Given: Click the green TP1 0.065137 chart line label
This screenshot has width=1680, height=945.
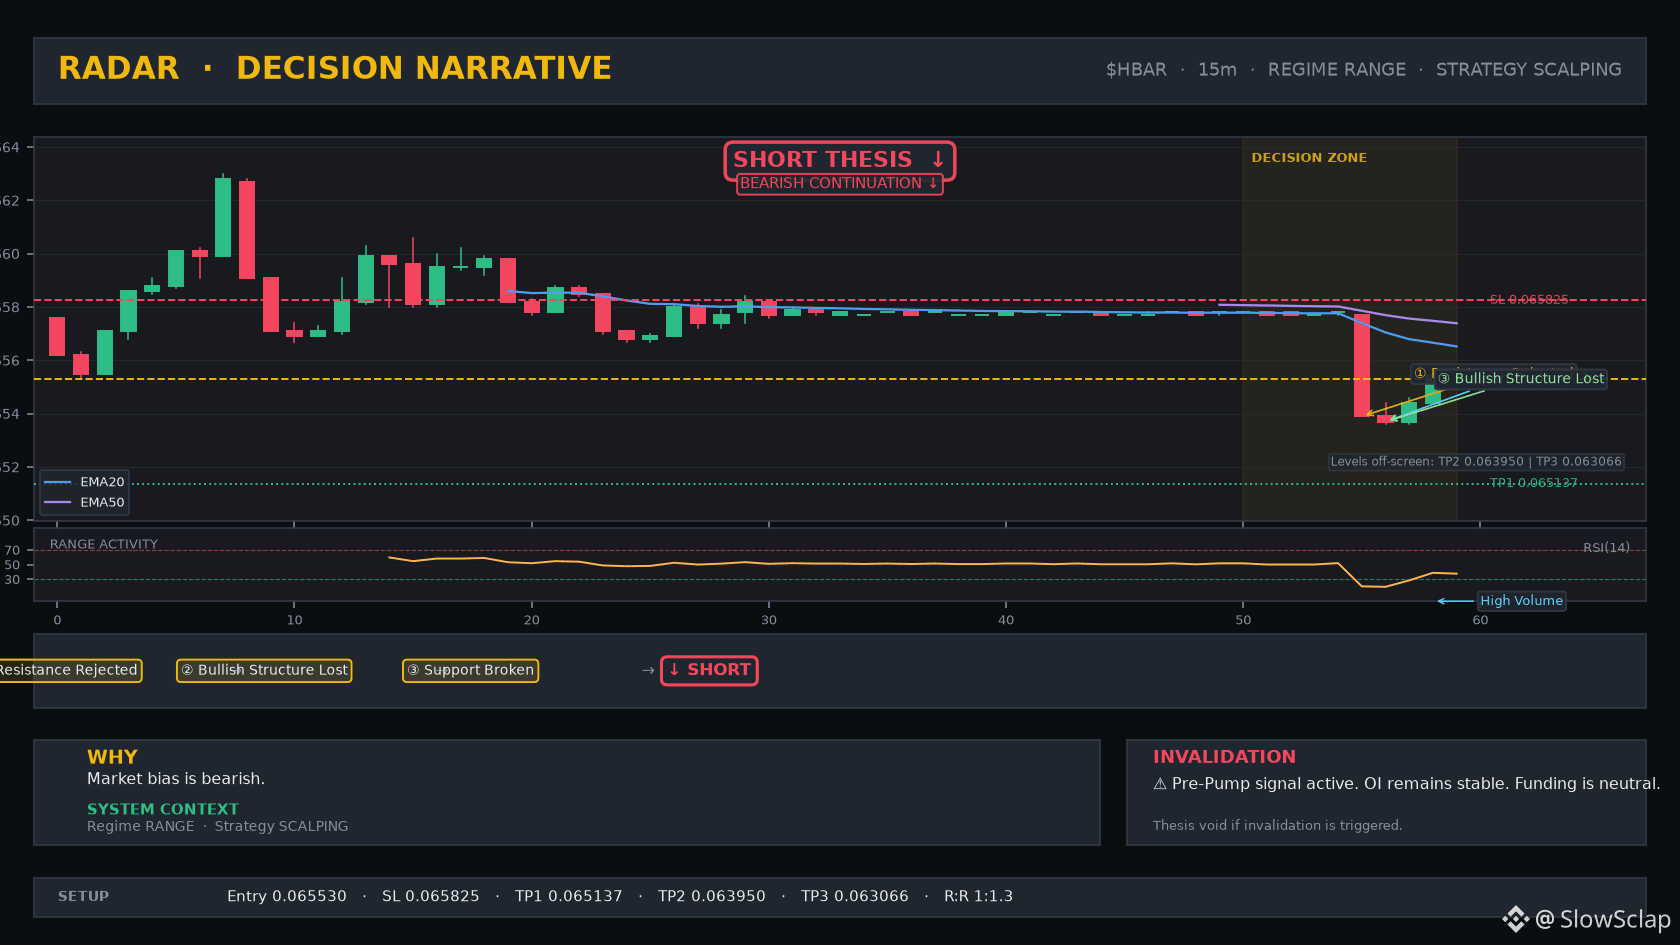Looking at the screenshot, I should click(1533, 483).
